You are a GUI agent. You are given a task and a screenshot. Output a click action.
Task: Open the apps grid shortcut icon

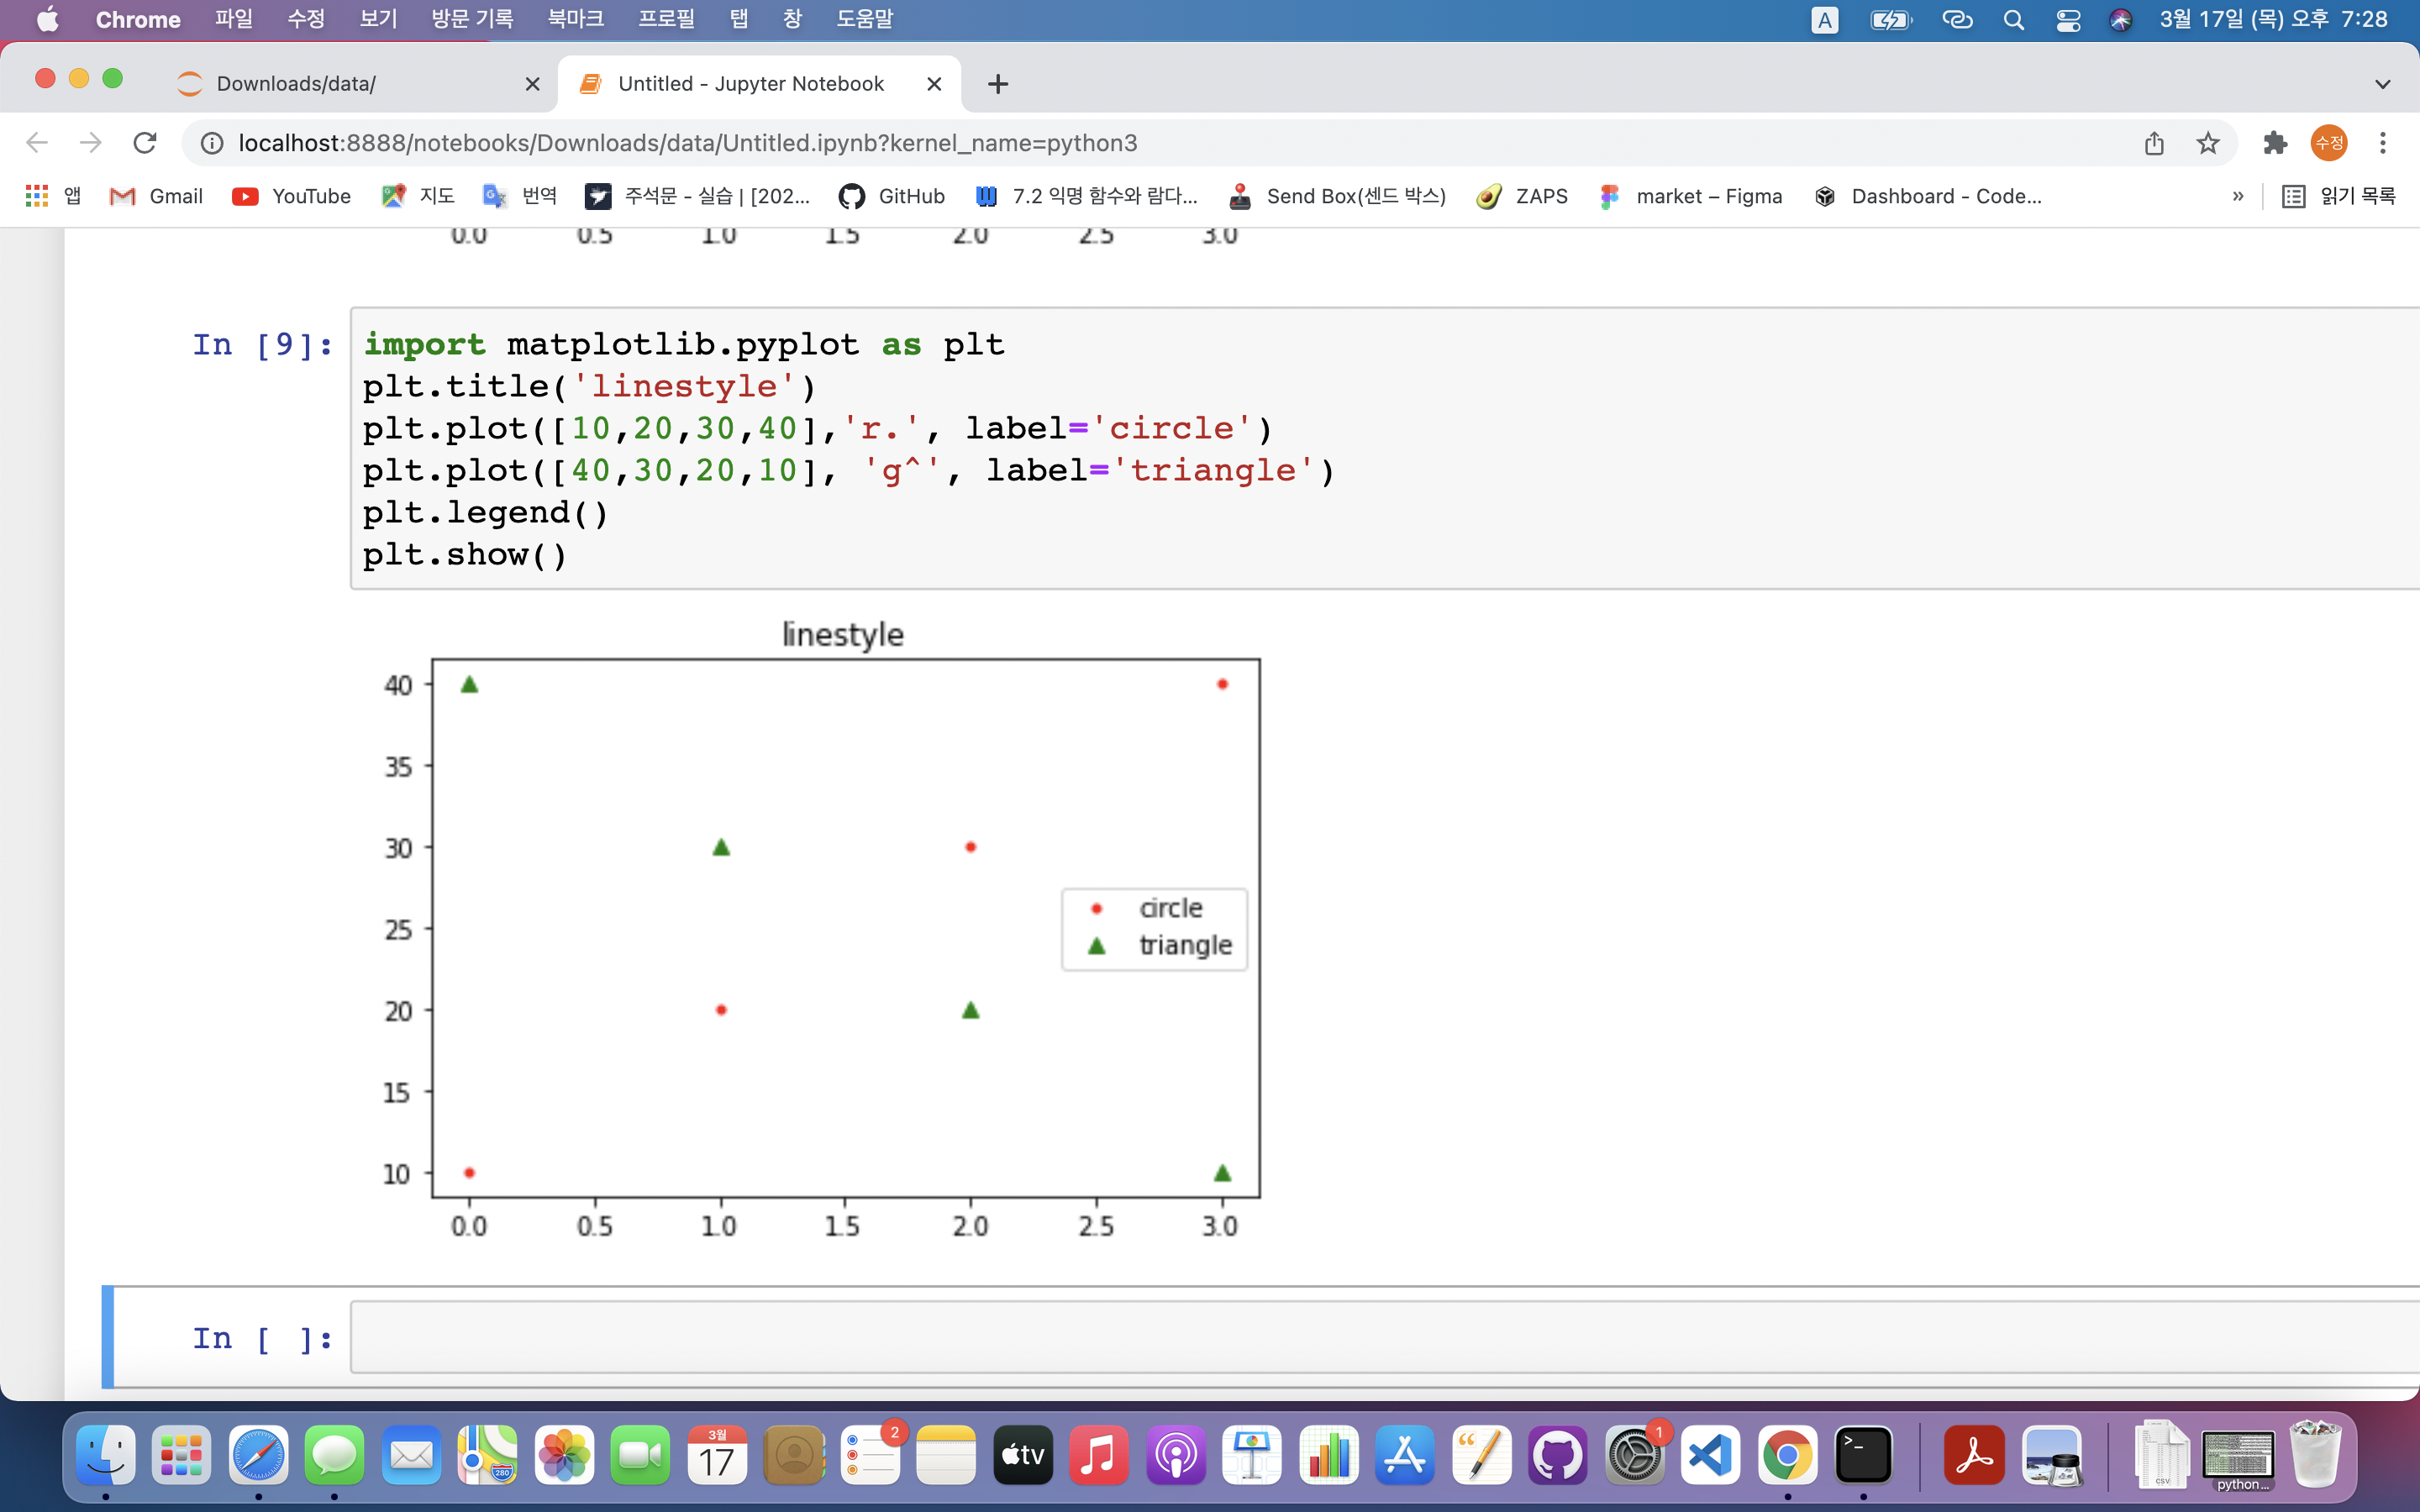point(37,196)
